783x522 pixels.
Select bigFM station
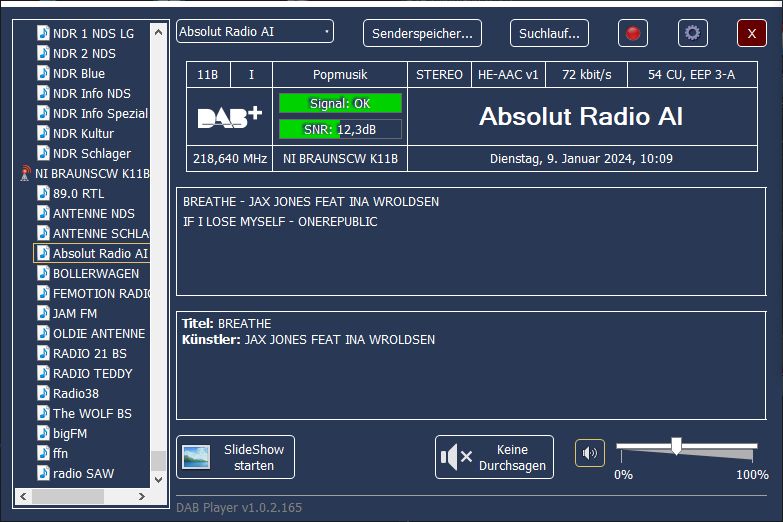tap(69, 433)
